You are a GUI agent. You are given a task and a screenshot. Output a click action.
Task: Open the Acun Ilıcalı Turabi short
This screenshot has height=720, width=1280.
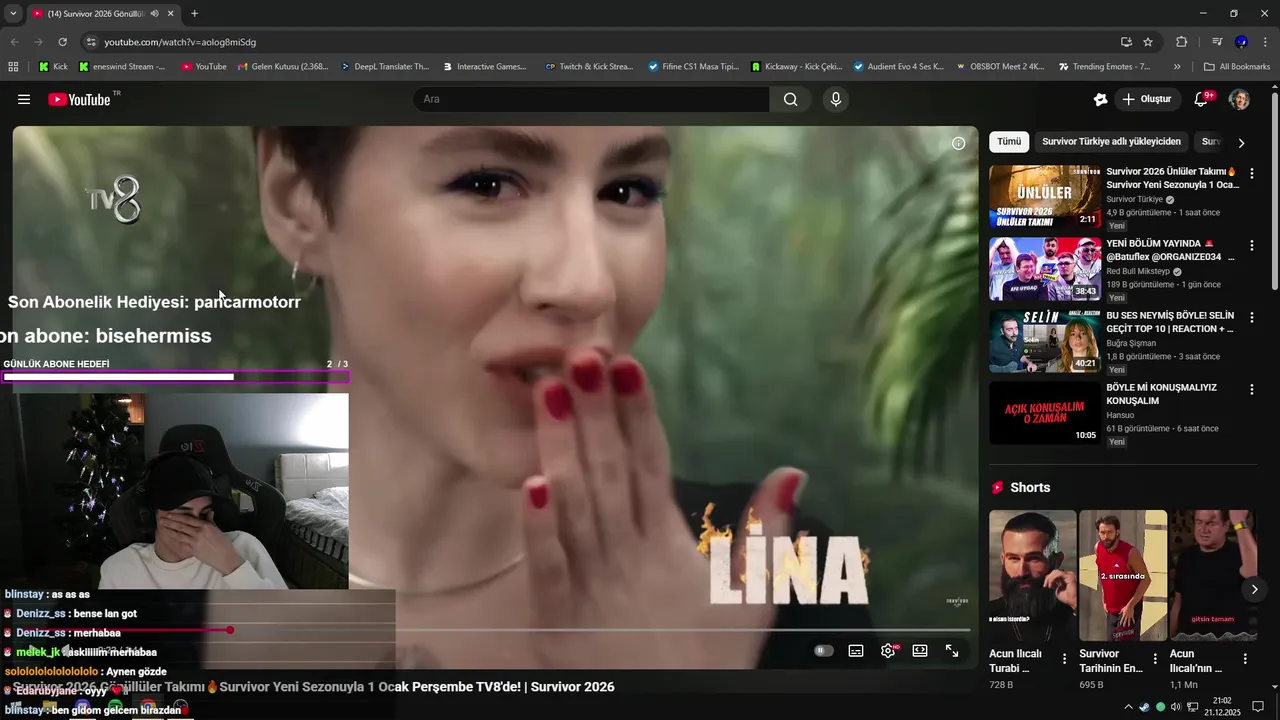tap(1032, 575)
